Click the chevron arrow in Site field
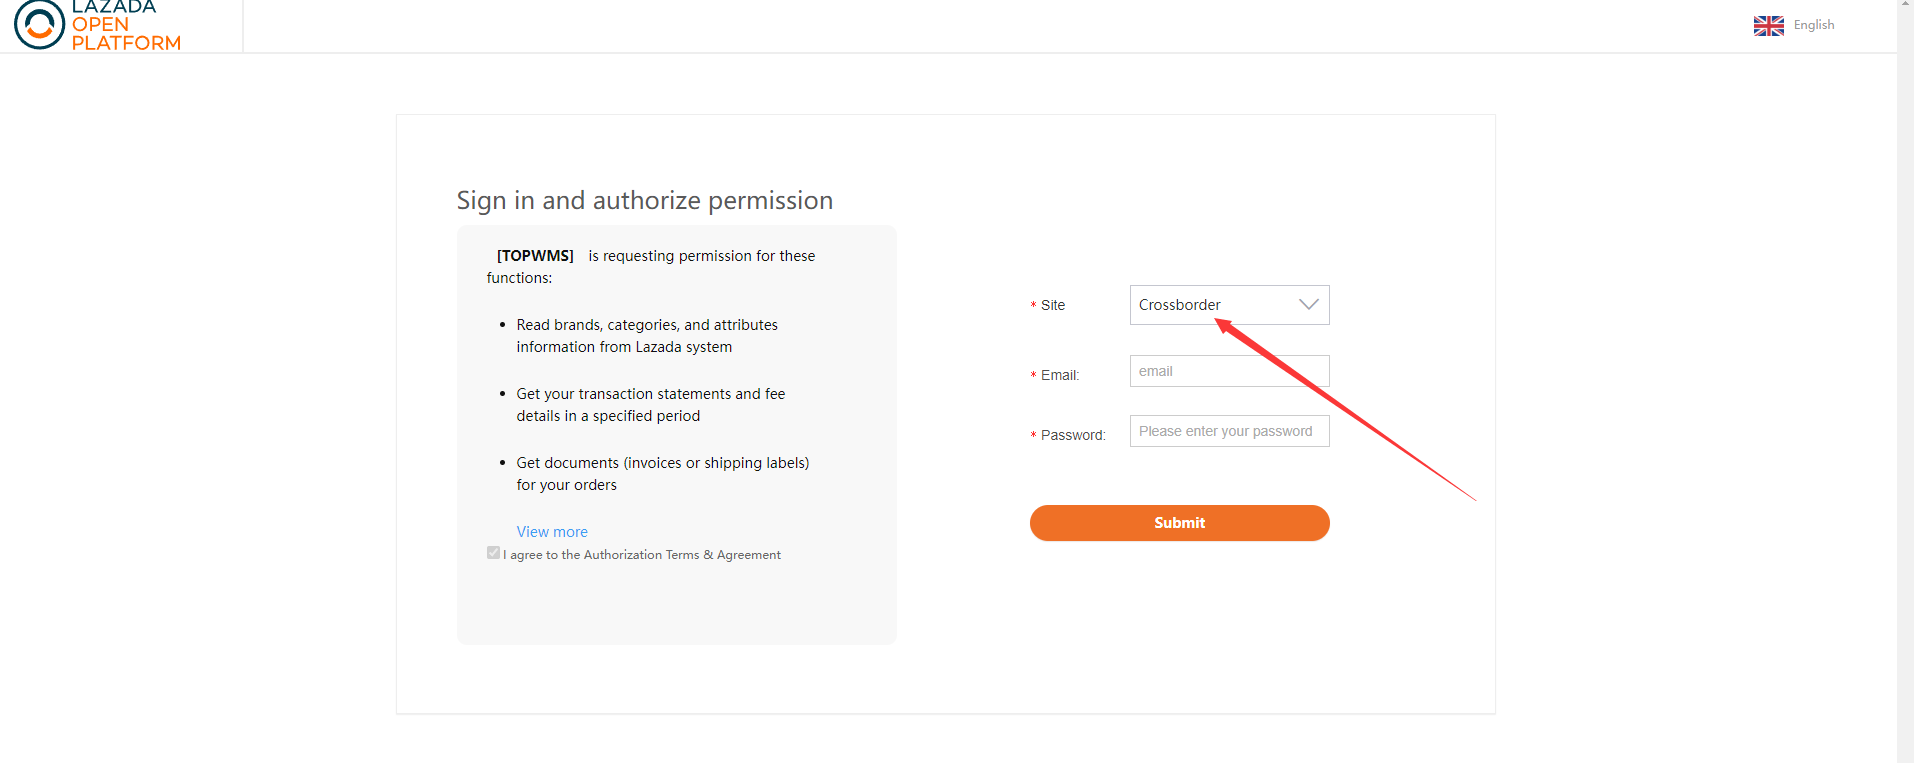 1308,305
